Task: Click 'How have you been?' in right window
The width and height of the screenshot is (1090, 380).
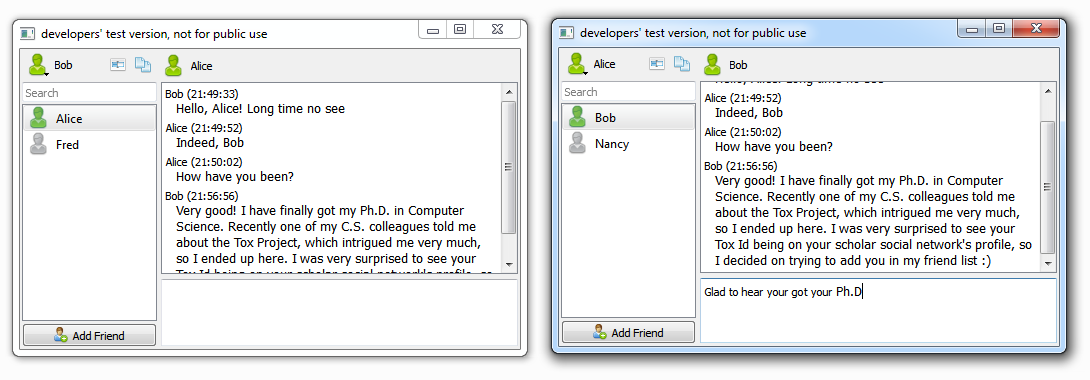Action: click(774, 147)
